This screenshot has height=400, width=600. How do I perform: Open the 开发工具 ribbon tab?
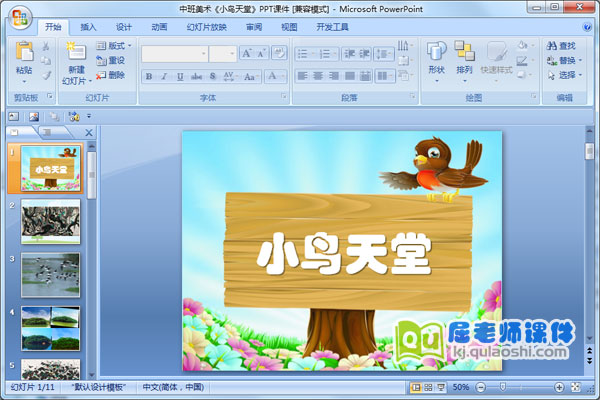click(332, 27)
